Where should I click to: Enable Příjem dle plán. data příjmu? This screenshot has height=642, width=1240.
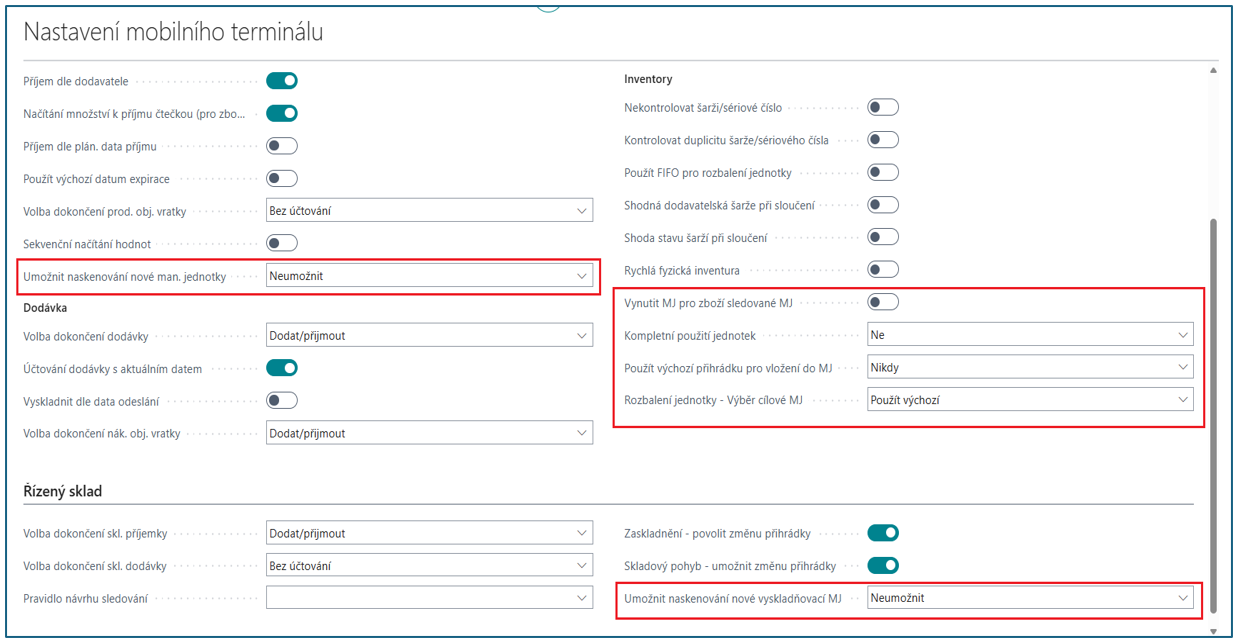click(282, 146)
